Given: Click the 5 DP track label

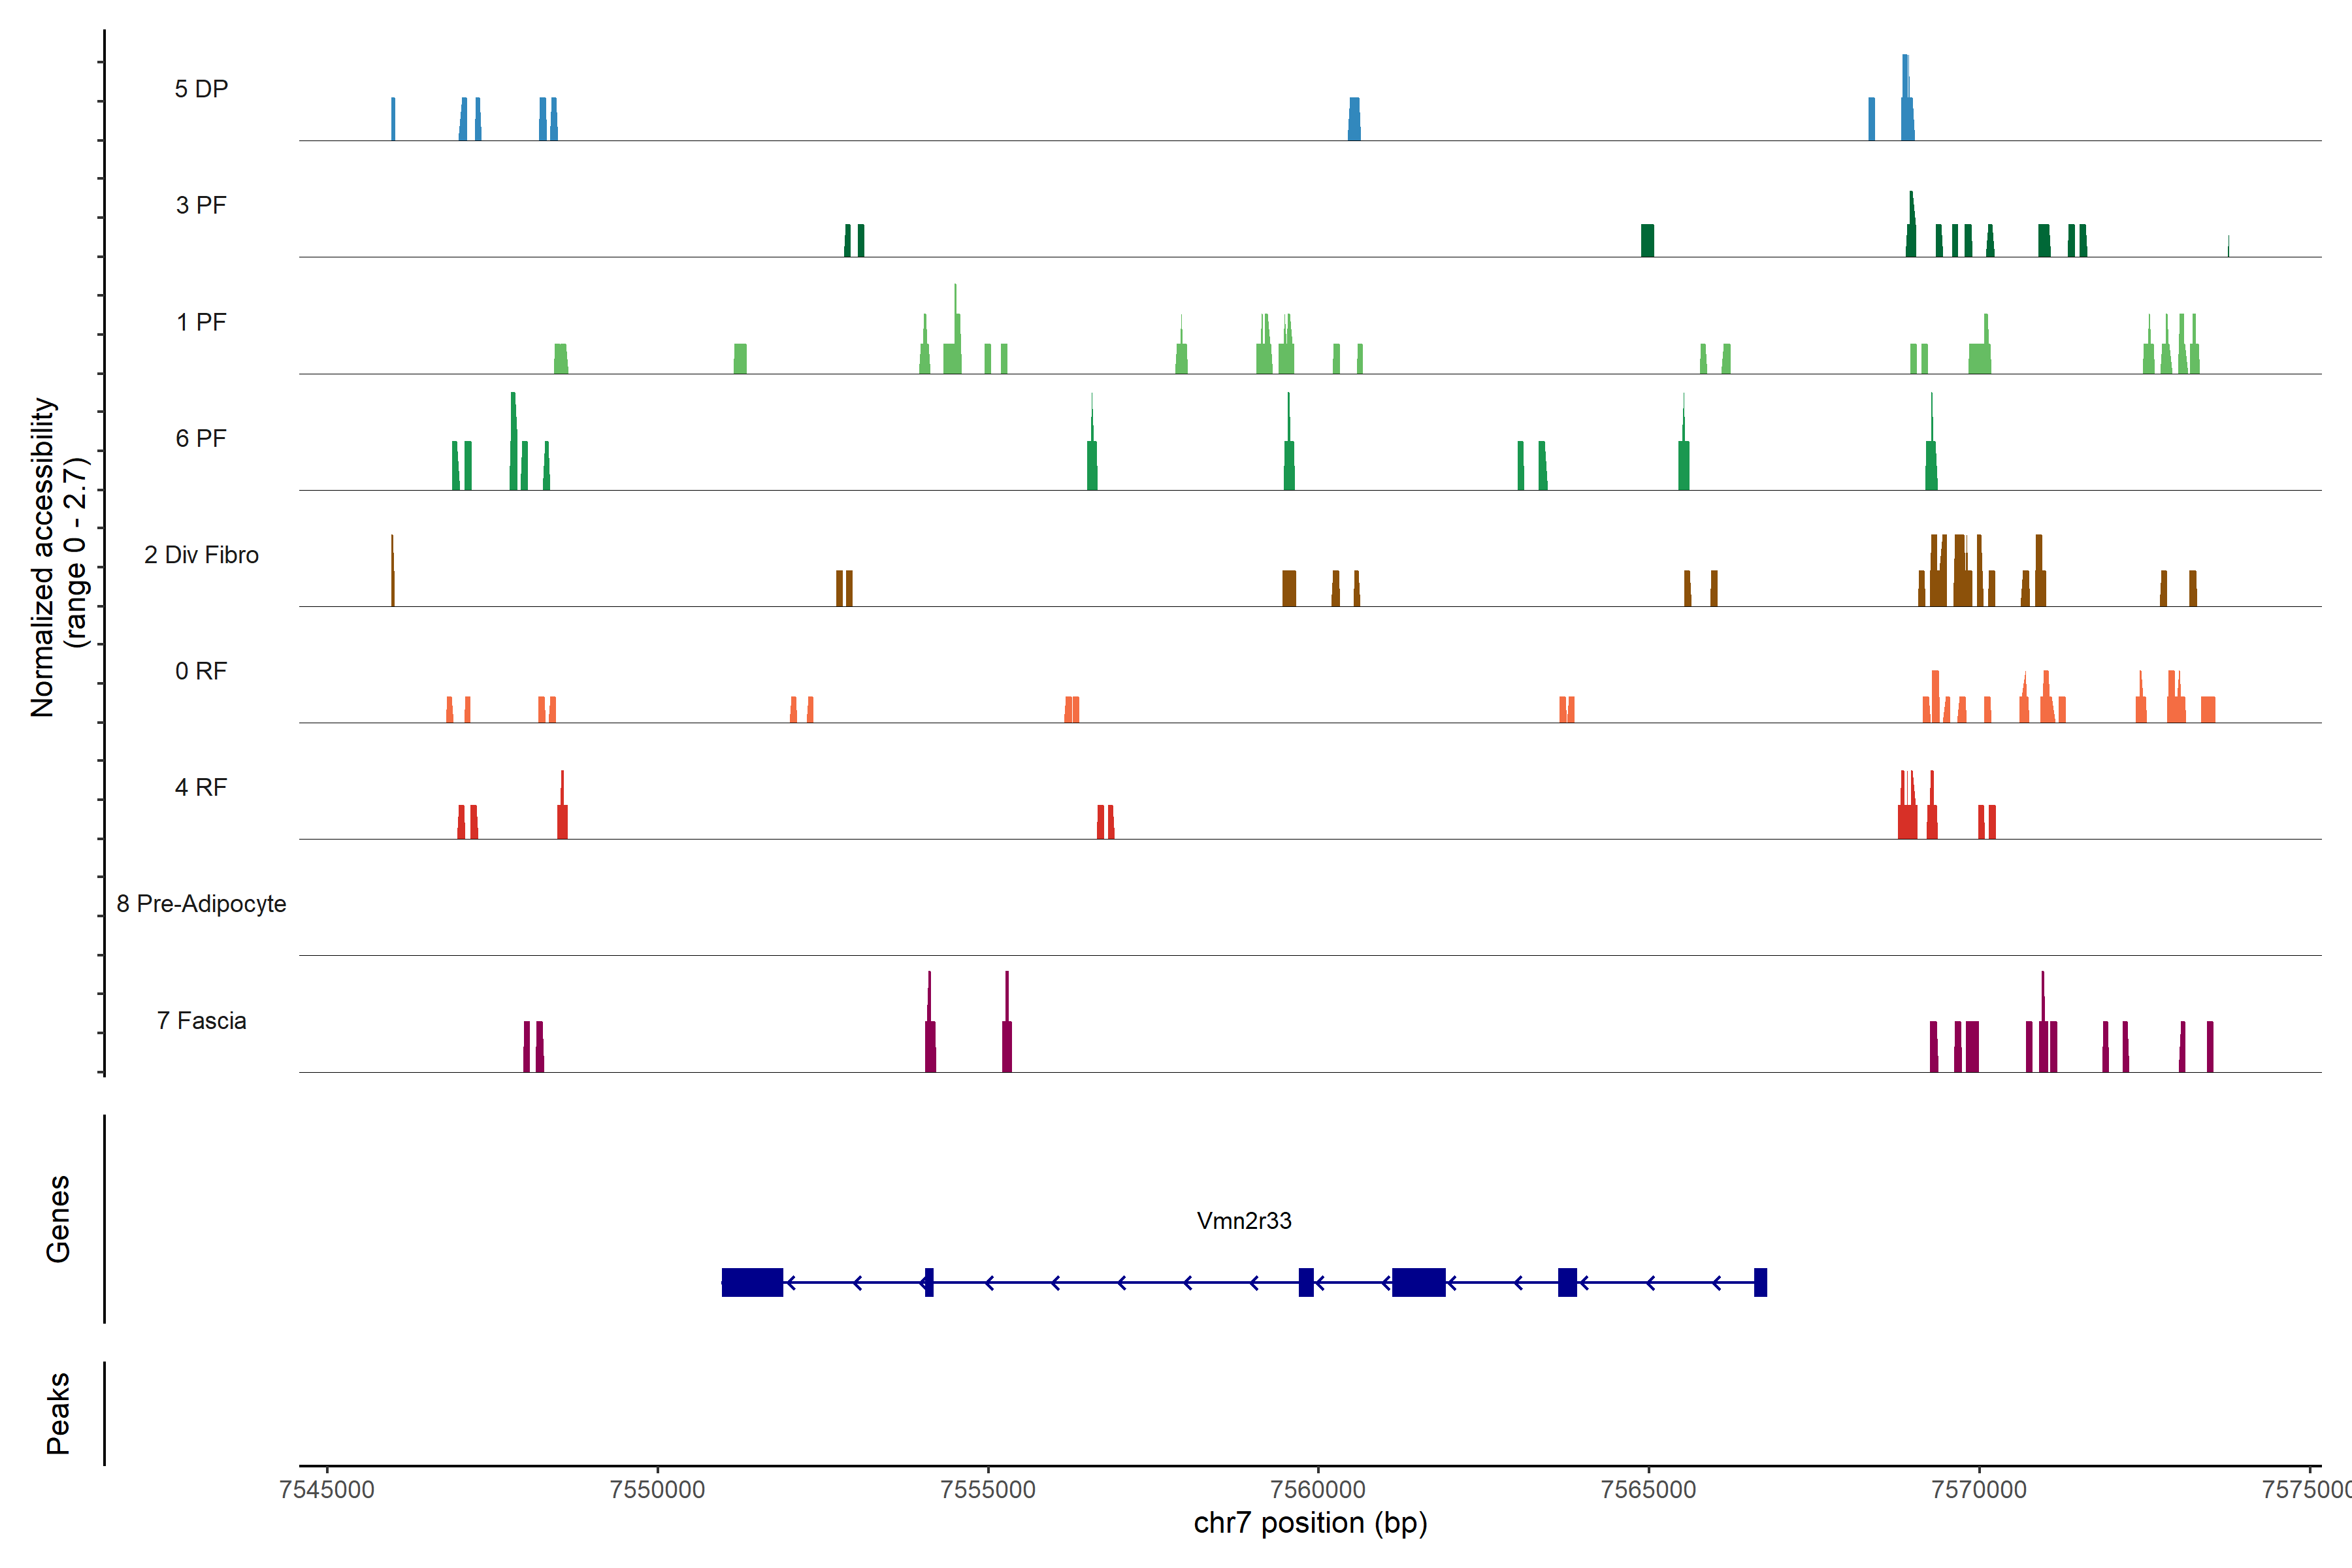Looking at the screenshot, I should coord(201,89).
